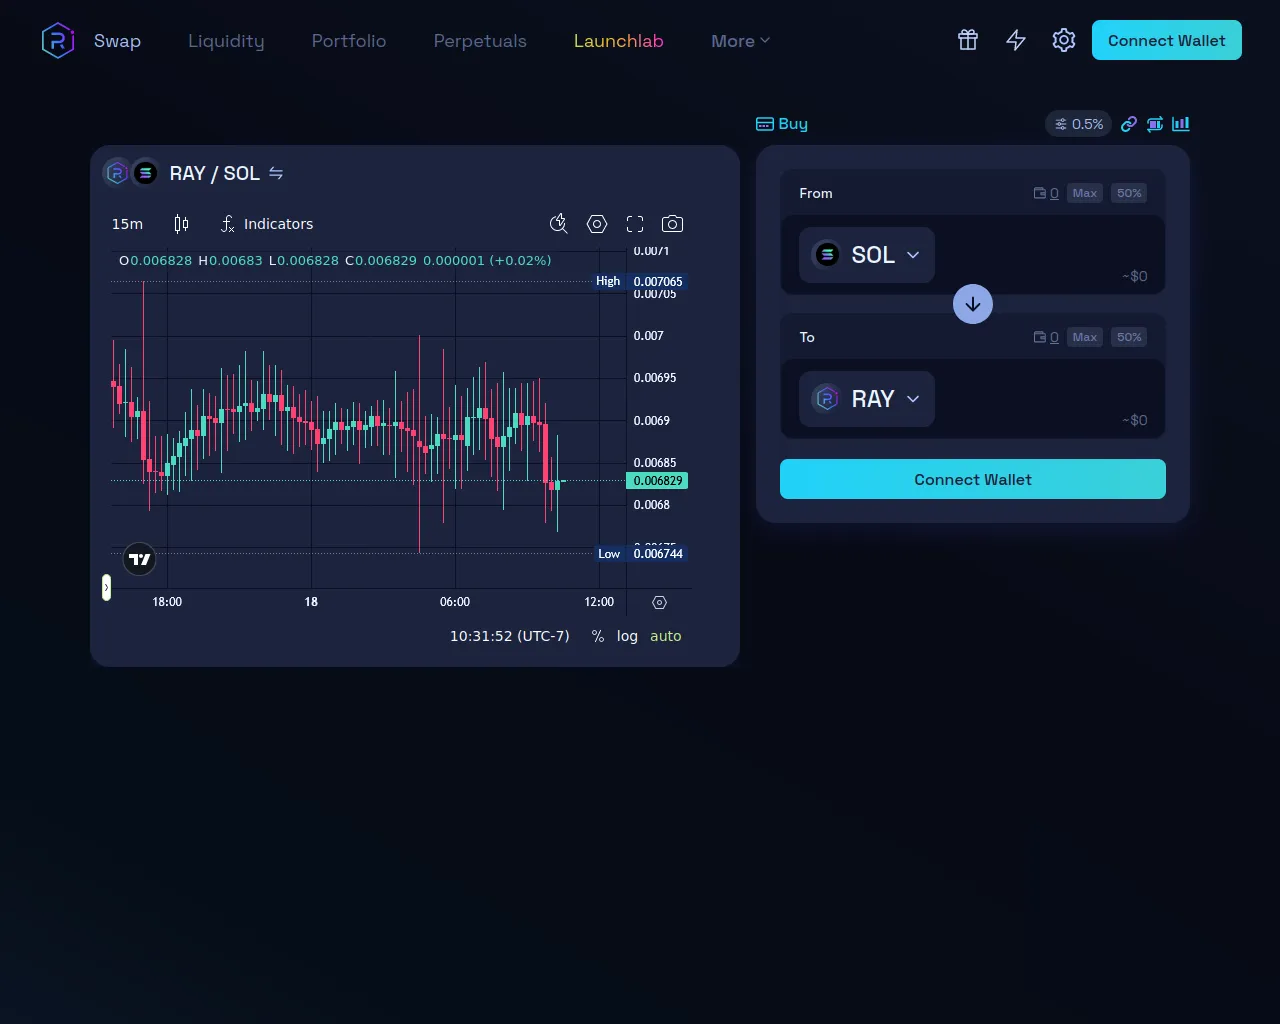This screenshot has width=1280, height=1024.
Task: Click the RAY / SOL pair title
Action: (214, 173)
